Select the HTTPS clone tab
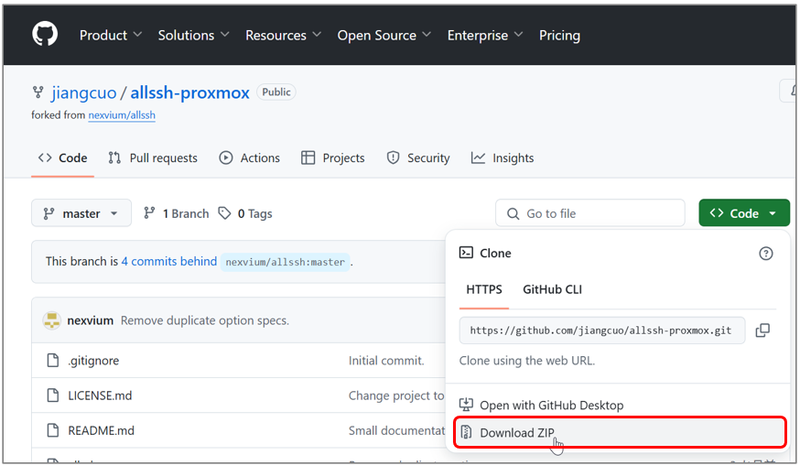 pos(484,290)
